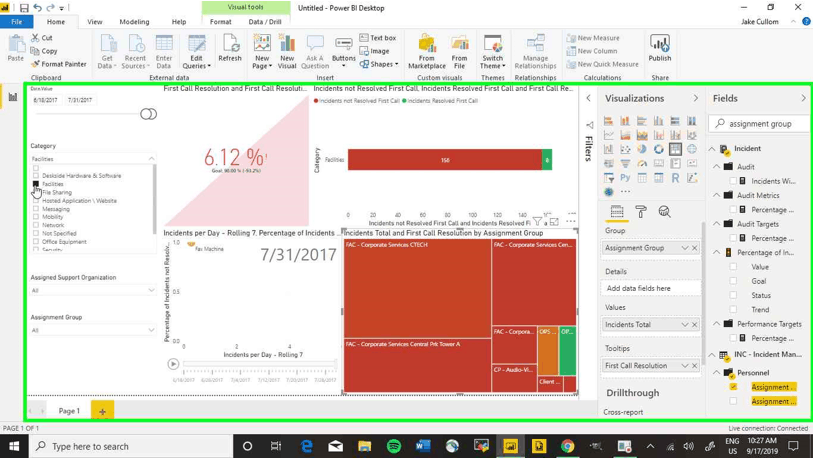Import more visuals via ellipsis icon

pos(625,192)
